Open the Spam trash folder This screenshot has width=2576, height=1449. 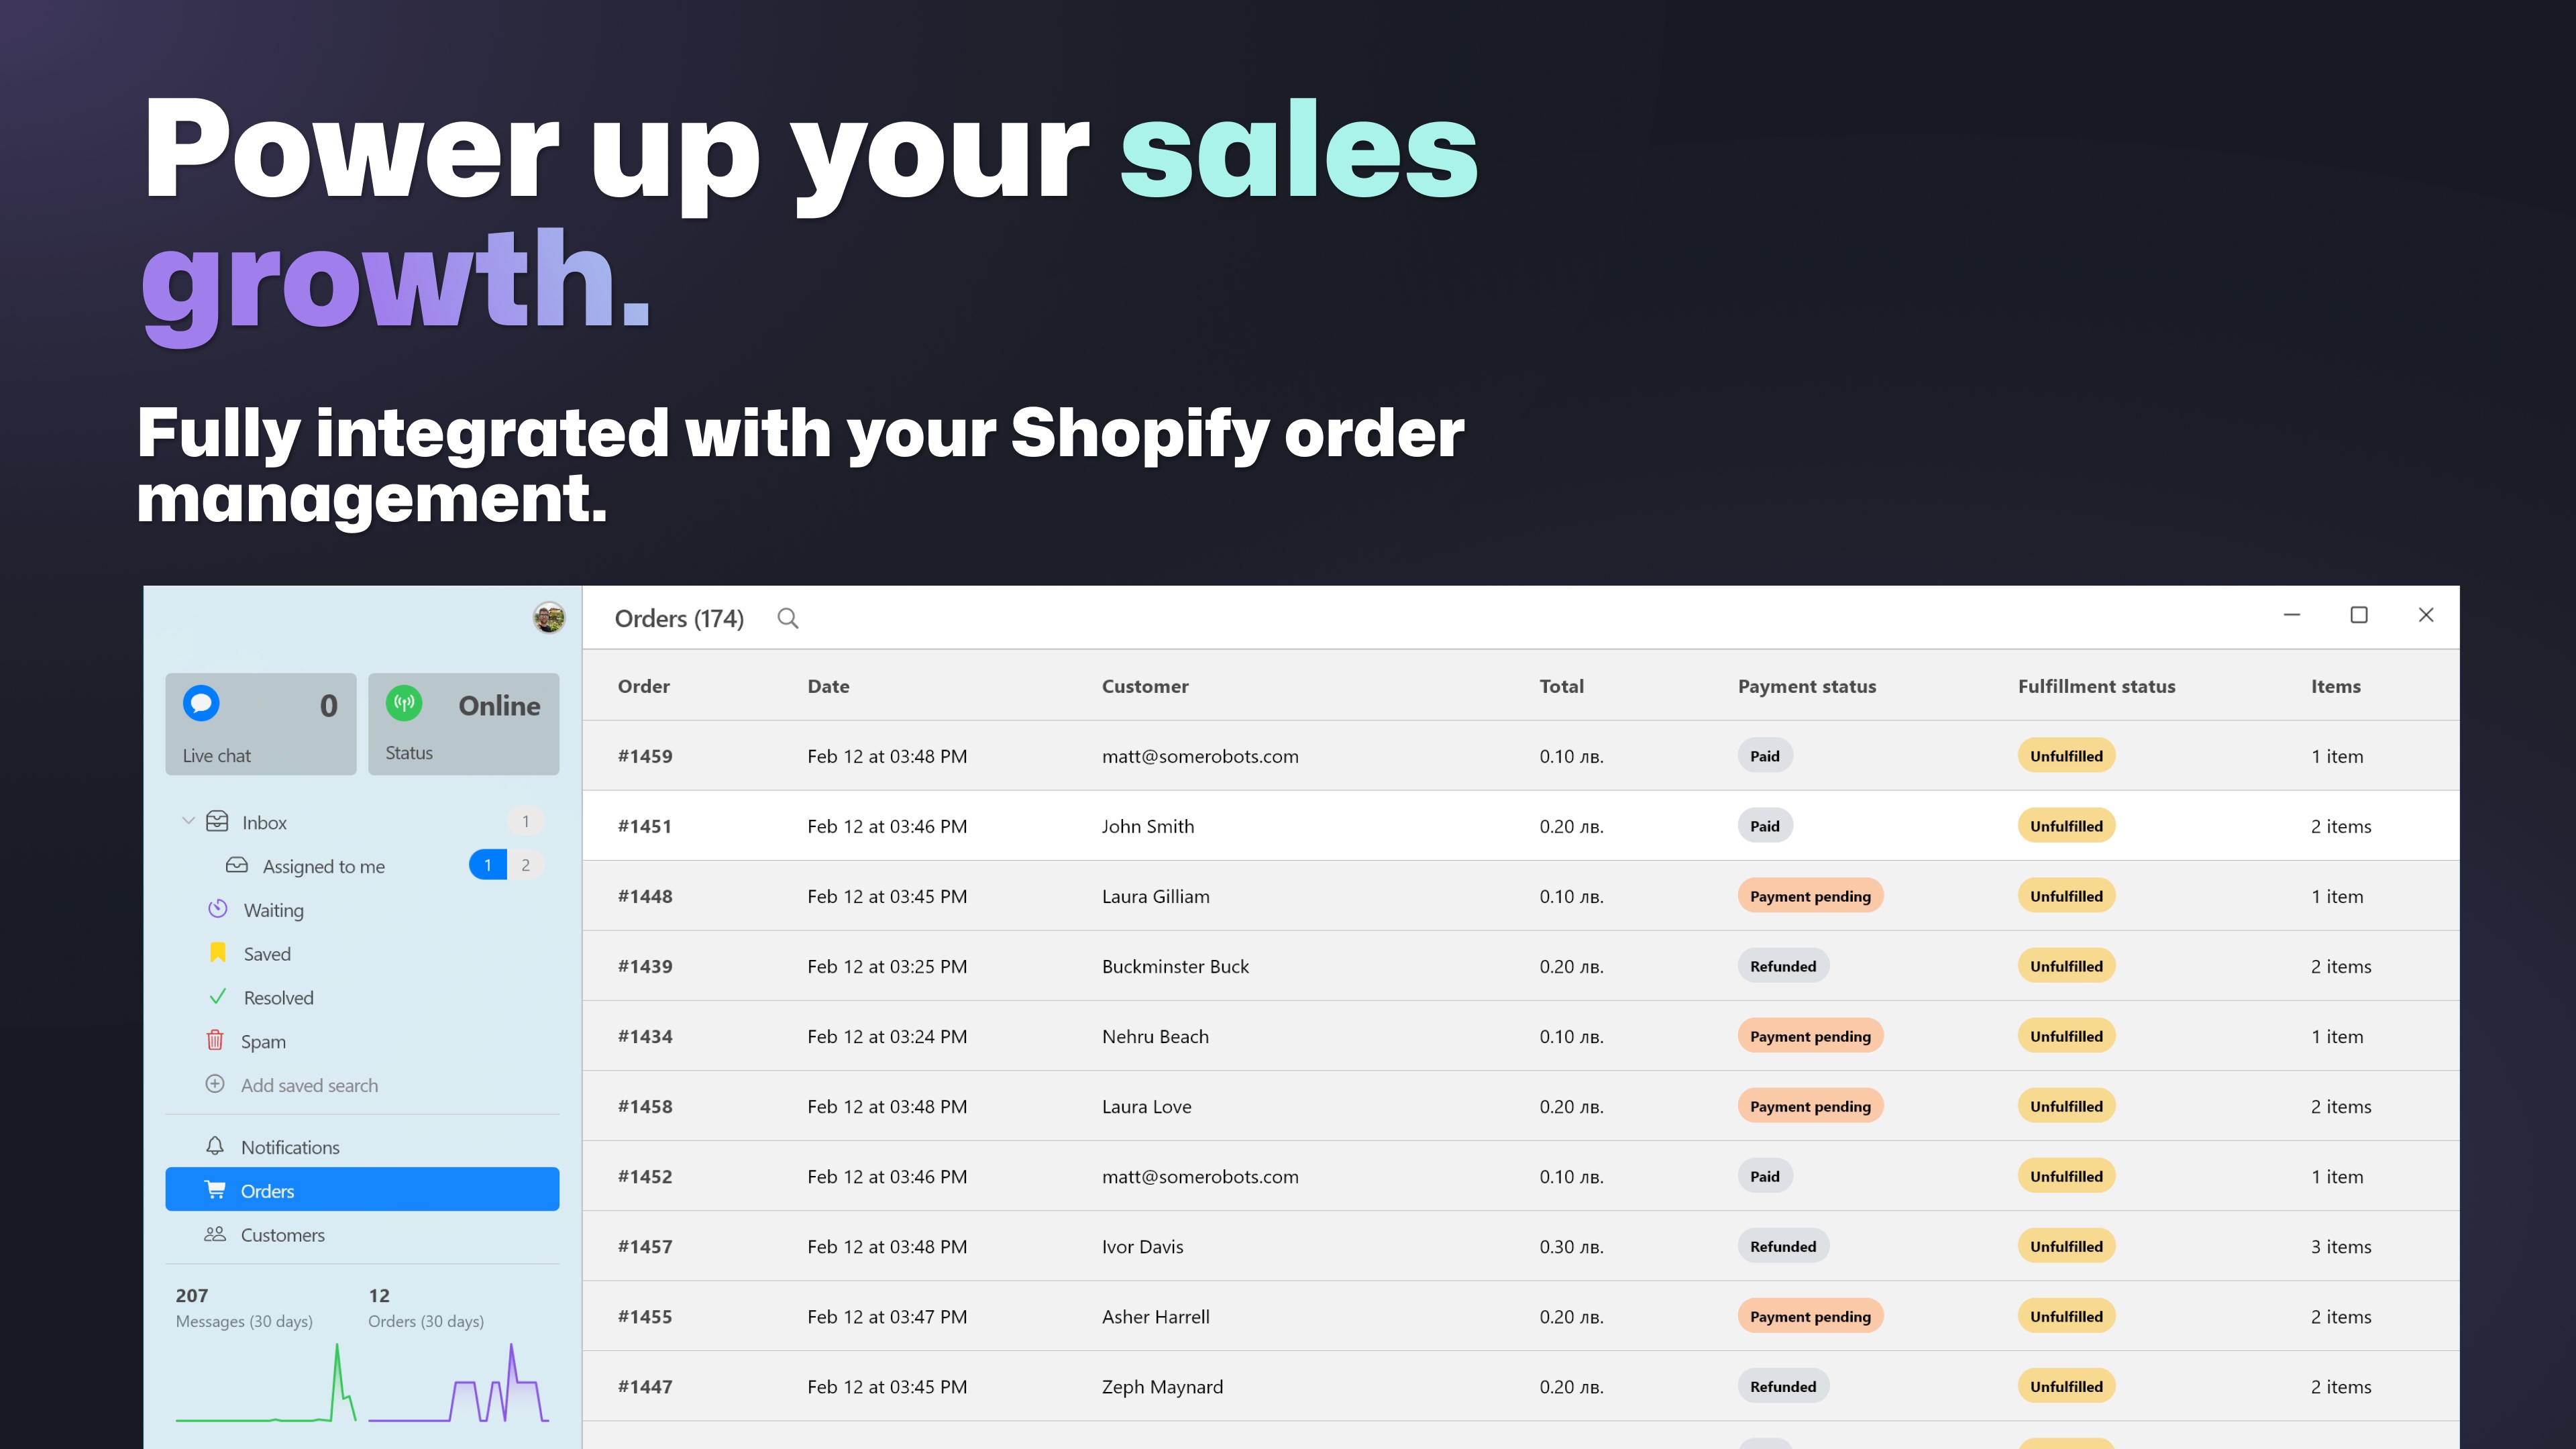262,1041
